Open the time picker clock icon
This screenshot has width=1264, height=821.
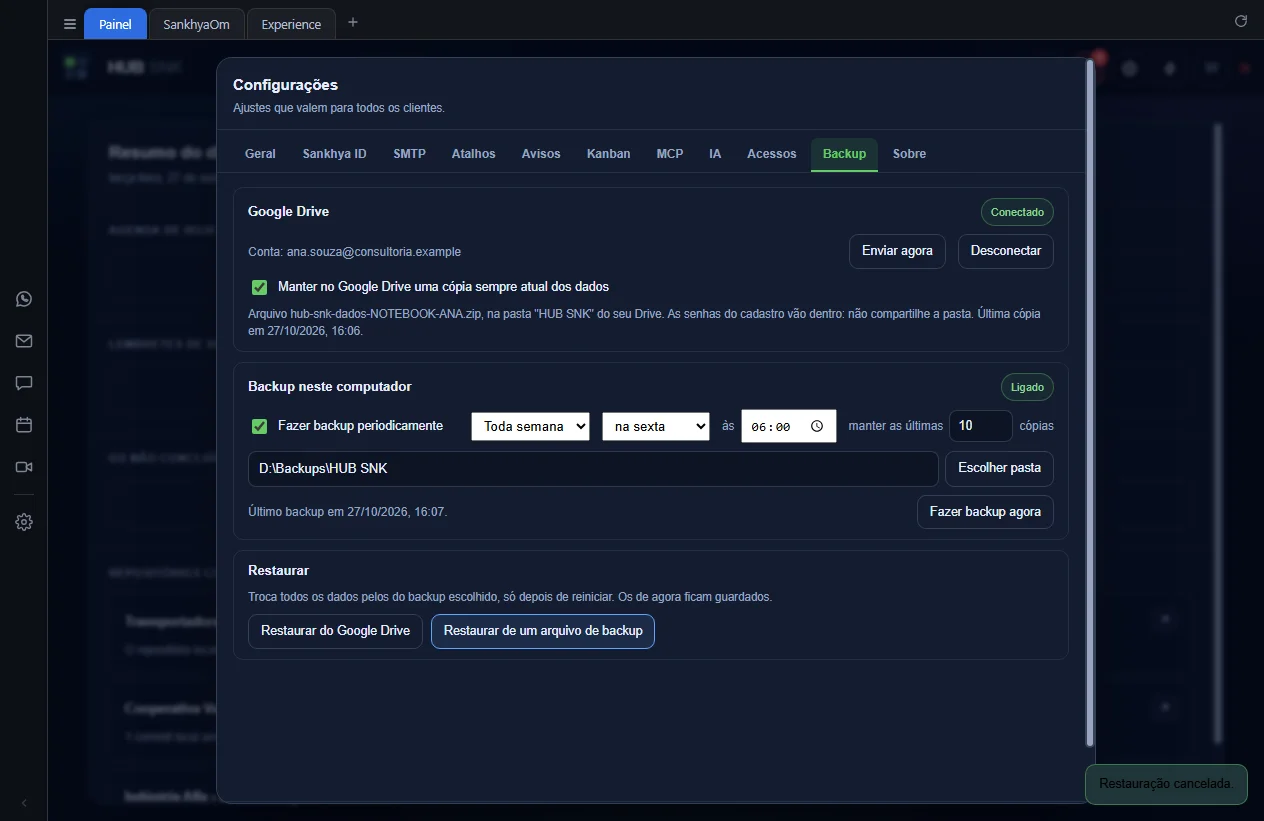[x=817, y=426]
